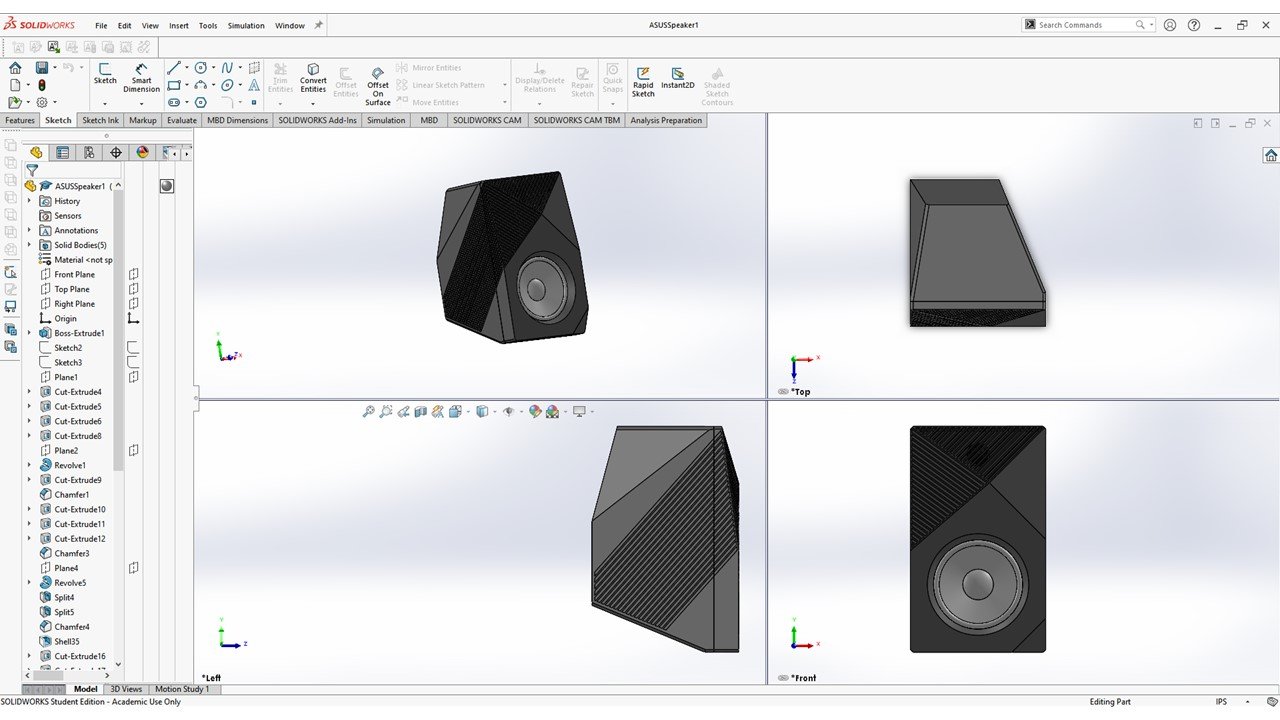This screenshot has width=1280, height=720.
Task: Open the File menu
Action: pyautogui.click(x=101, y=26)
